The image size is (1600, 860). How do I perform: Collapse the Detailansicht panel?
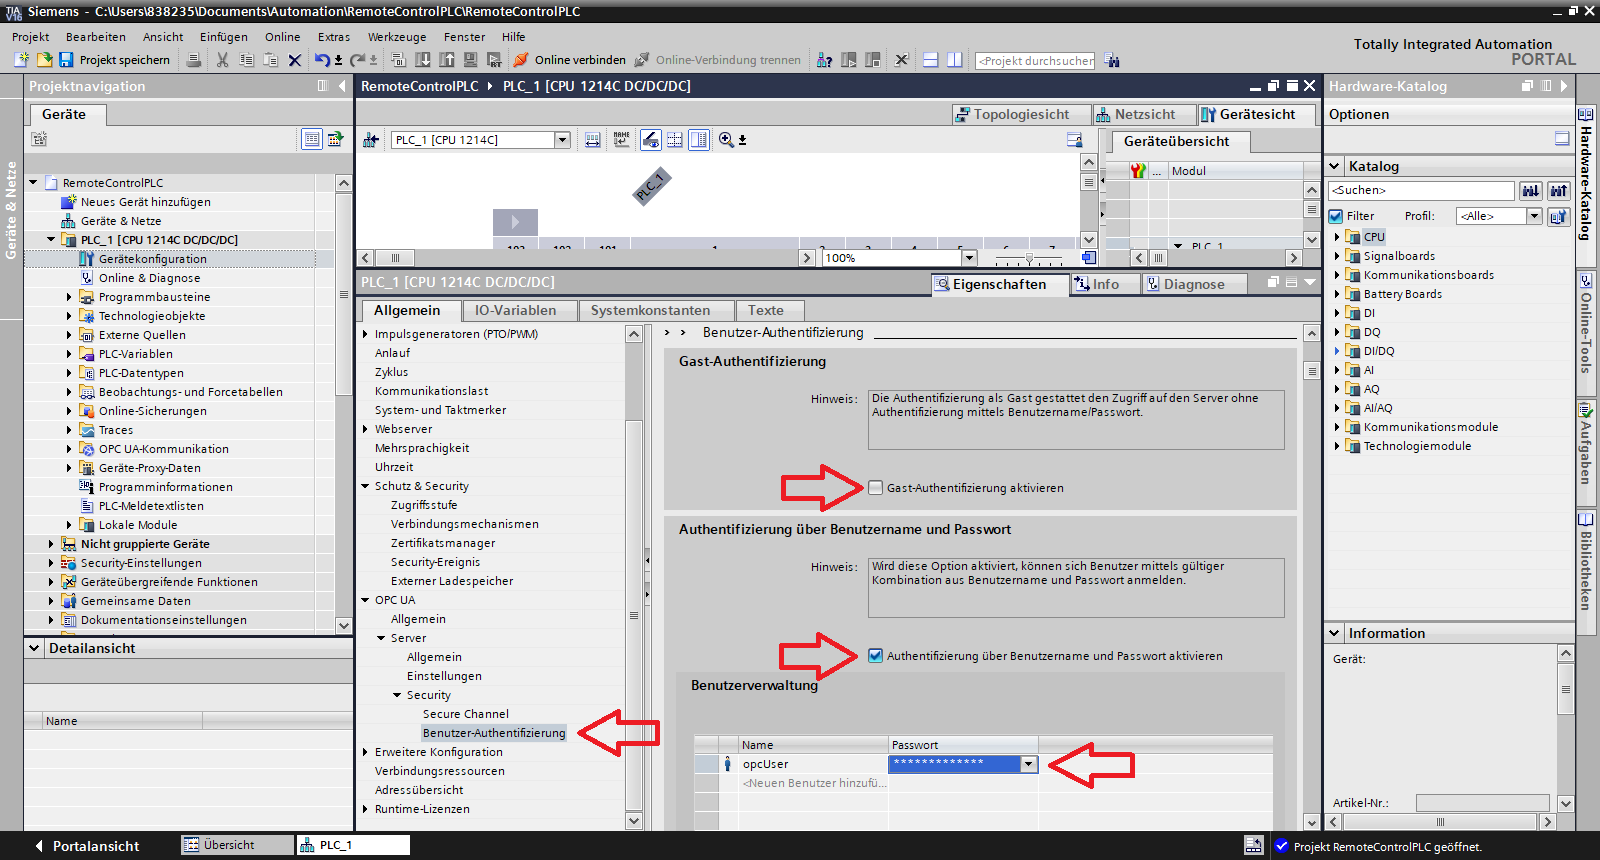[35, 648]
